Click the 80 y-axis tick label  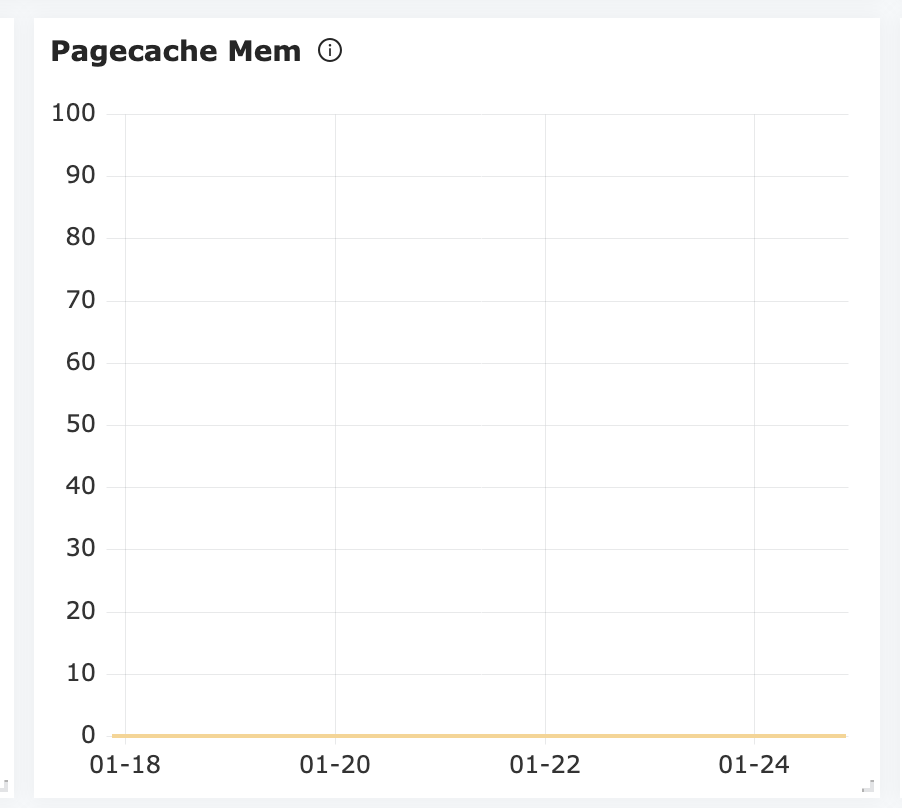coord(80,237)
